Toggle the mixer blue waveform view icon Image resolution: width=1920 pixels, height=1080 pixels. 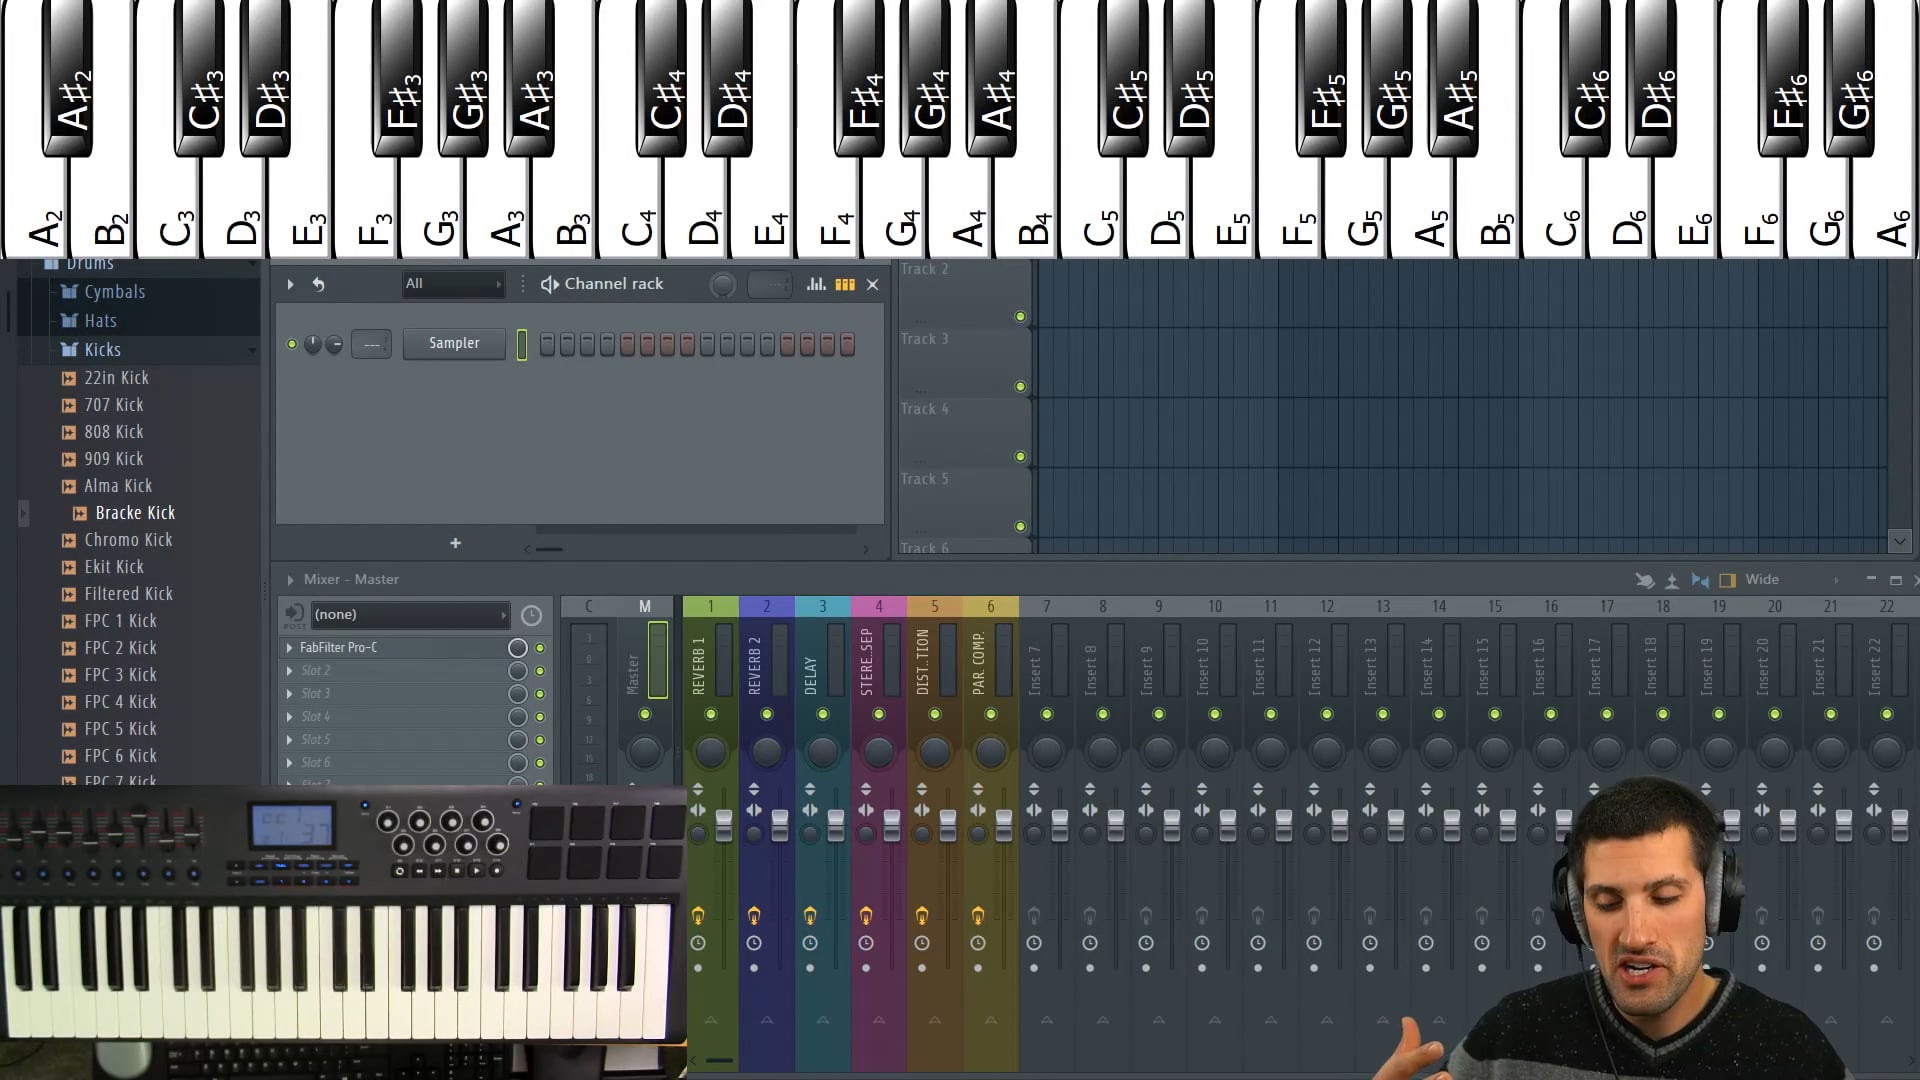click(1700, 580)
